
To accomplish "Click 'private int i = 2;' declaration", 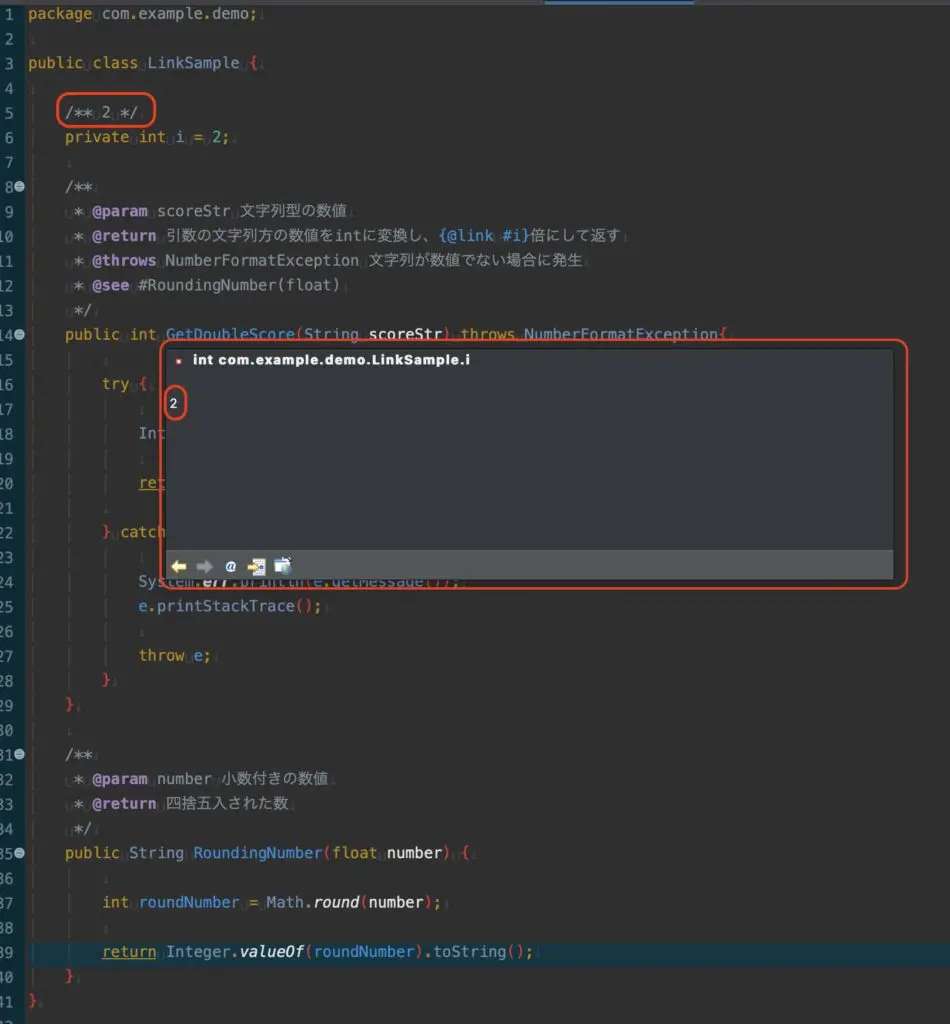I will (x=147, y=137).
